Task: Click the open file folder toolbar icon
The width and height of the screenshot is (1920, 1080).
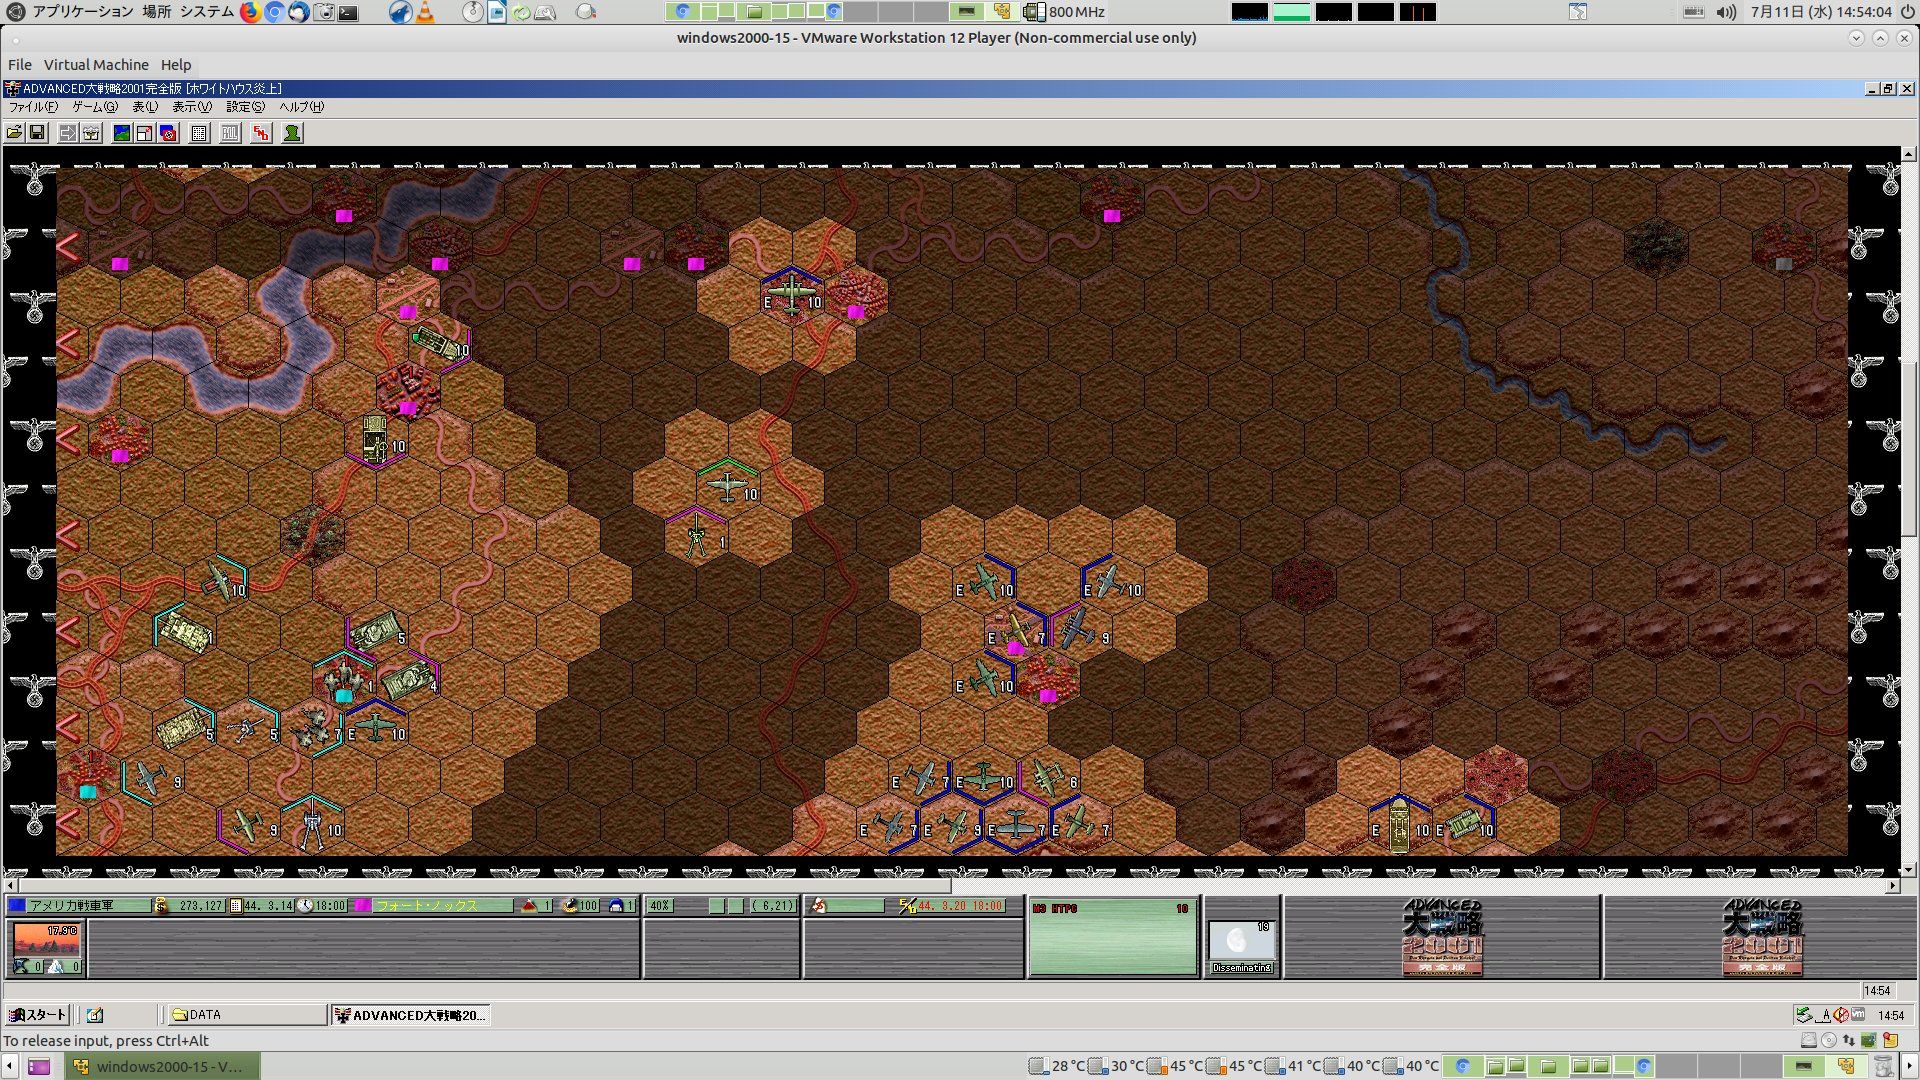Action: point(14,133)
